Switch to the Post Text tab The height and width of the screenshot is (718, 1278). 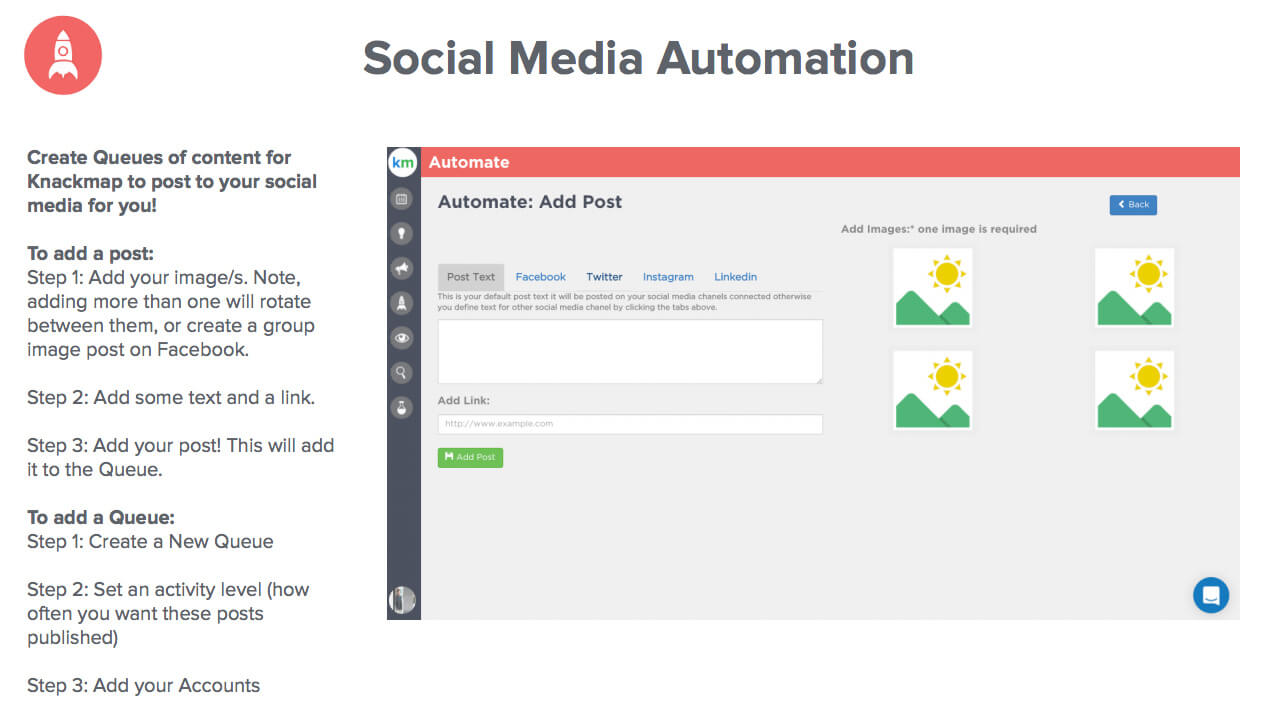471,277
